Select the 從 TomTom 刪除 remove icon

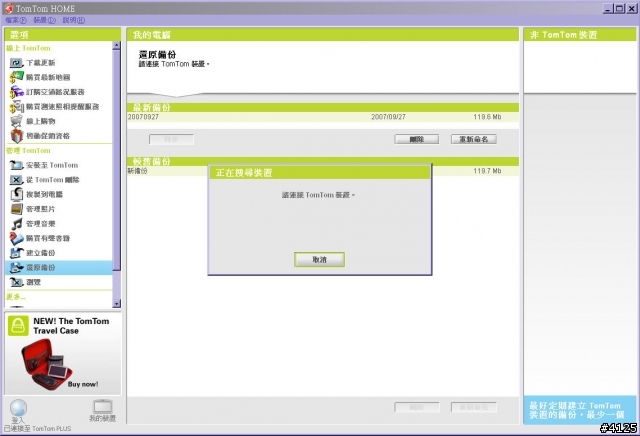tap(16, 180)
